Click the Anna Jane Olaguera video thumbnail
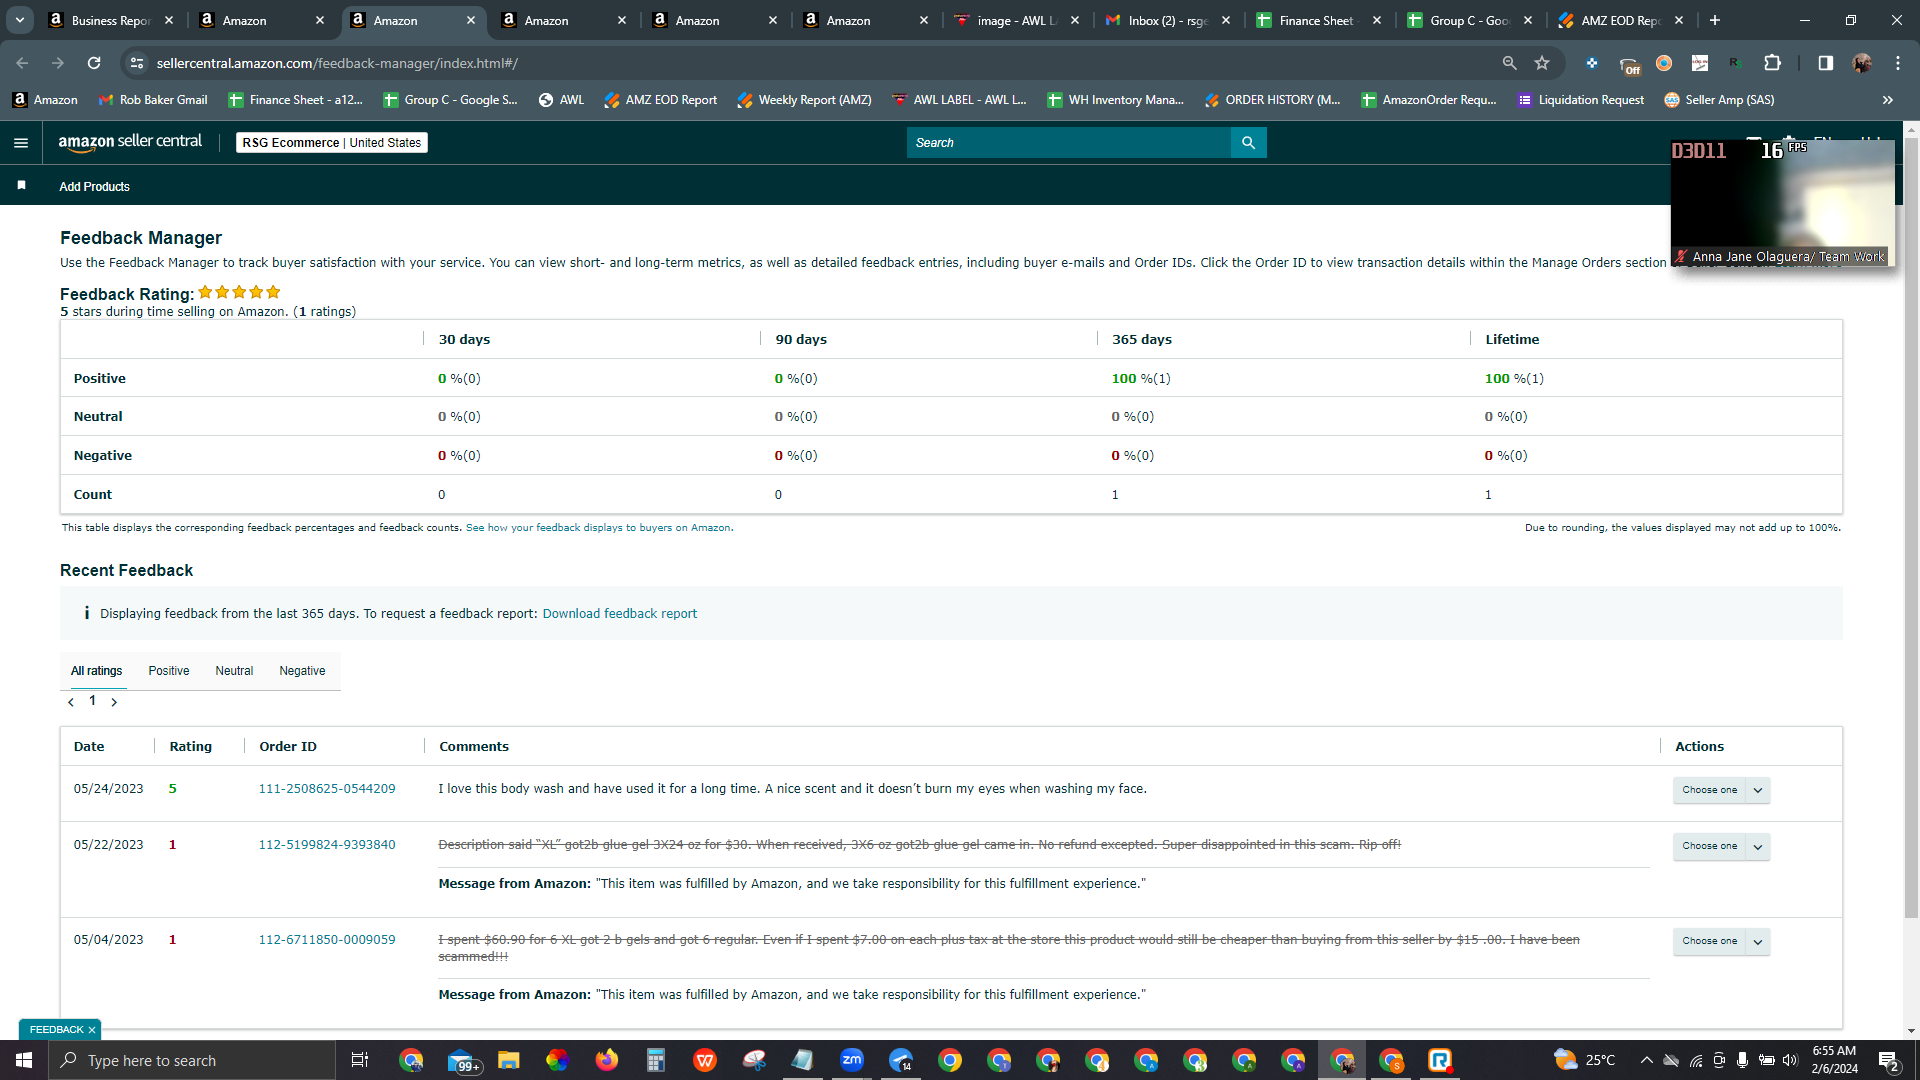1920x1080 pixels. pos(1782,203)
